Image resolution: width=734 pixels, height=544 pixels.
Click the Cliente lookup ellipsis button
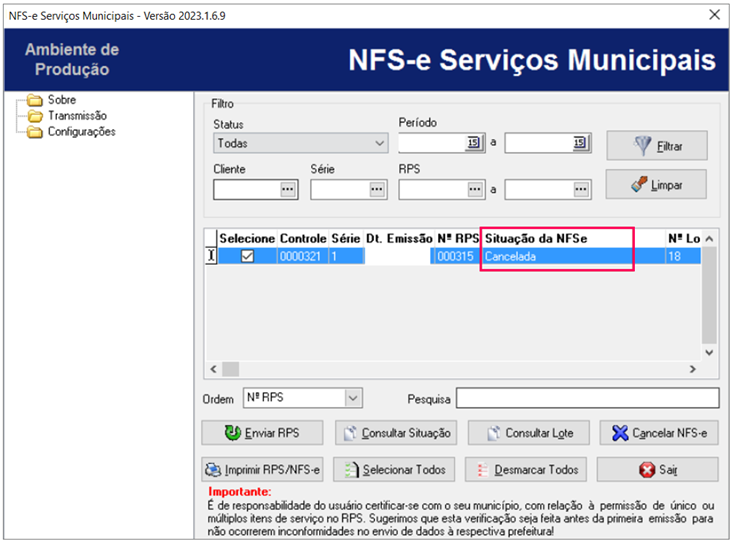point(288,189)
